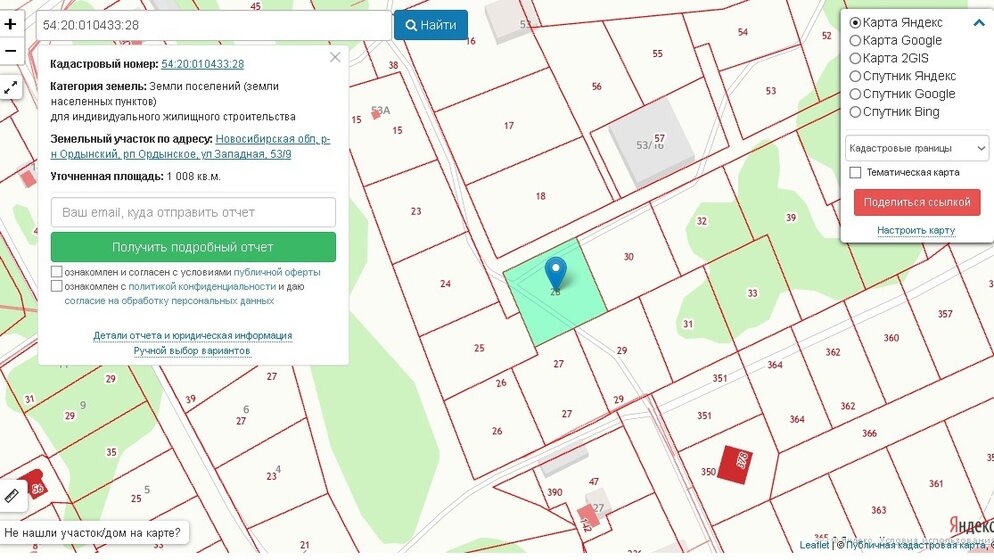
Task: Click the blue map pin marker
Action: (555, 273)
